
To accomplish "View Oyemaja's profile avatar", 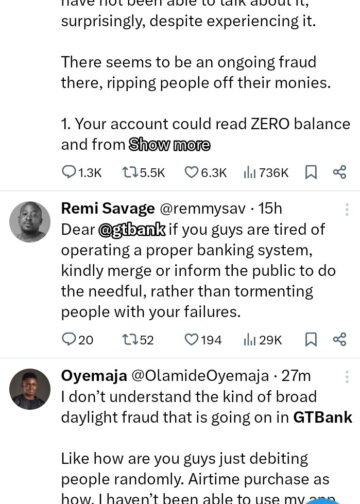I will click(x=30, y=389).
